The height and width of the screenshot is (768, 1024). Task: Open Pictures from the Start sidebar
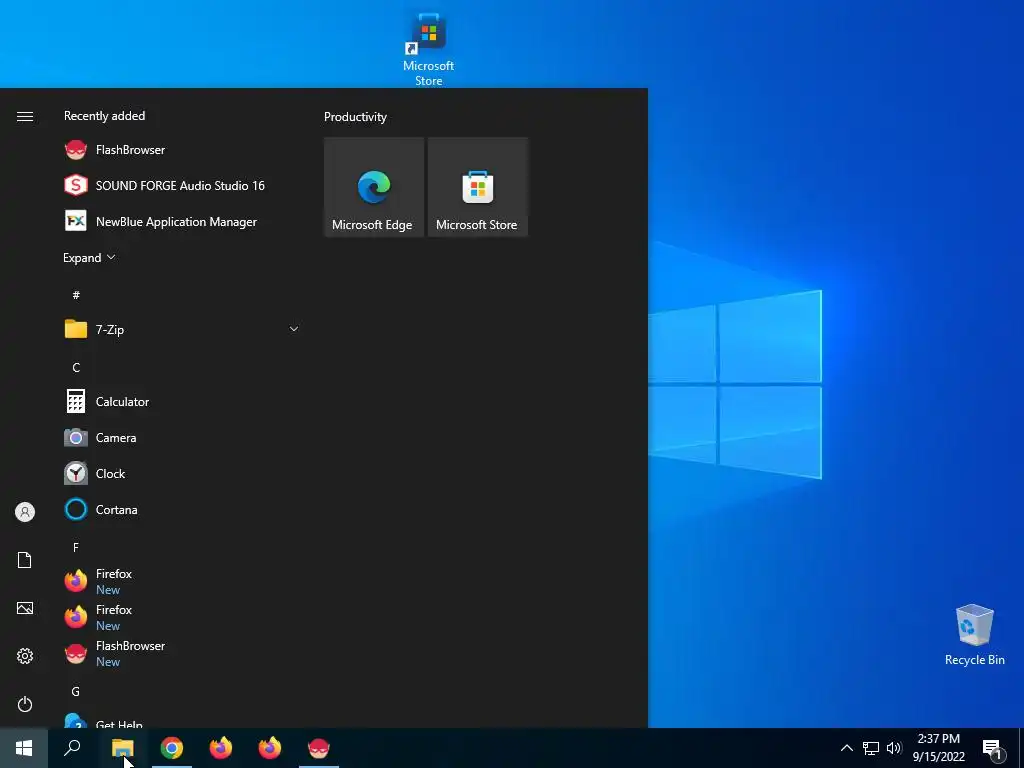(25, 608)
